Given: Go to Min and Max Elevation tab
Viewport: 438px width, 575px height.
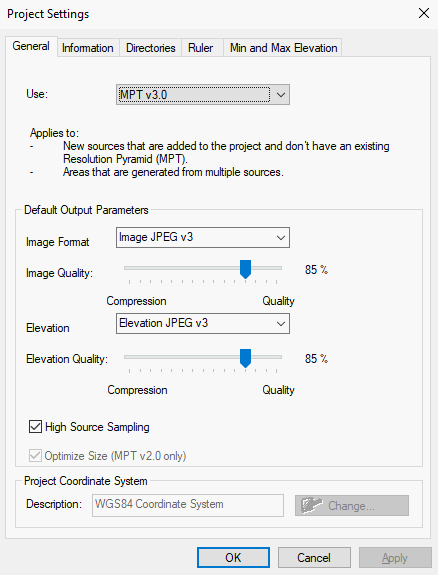Looking at the screenshot, I should tap(283, 48).
